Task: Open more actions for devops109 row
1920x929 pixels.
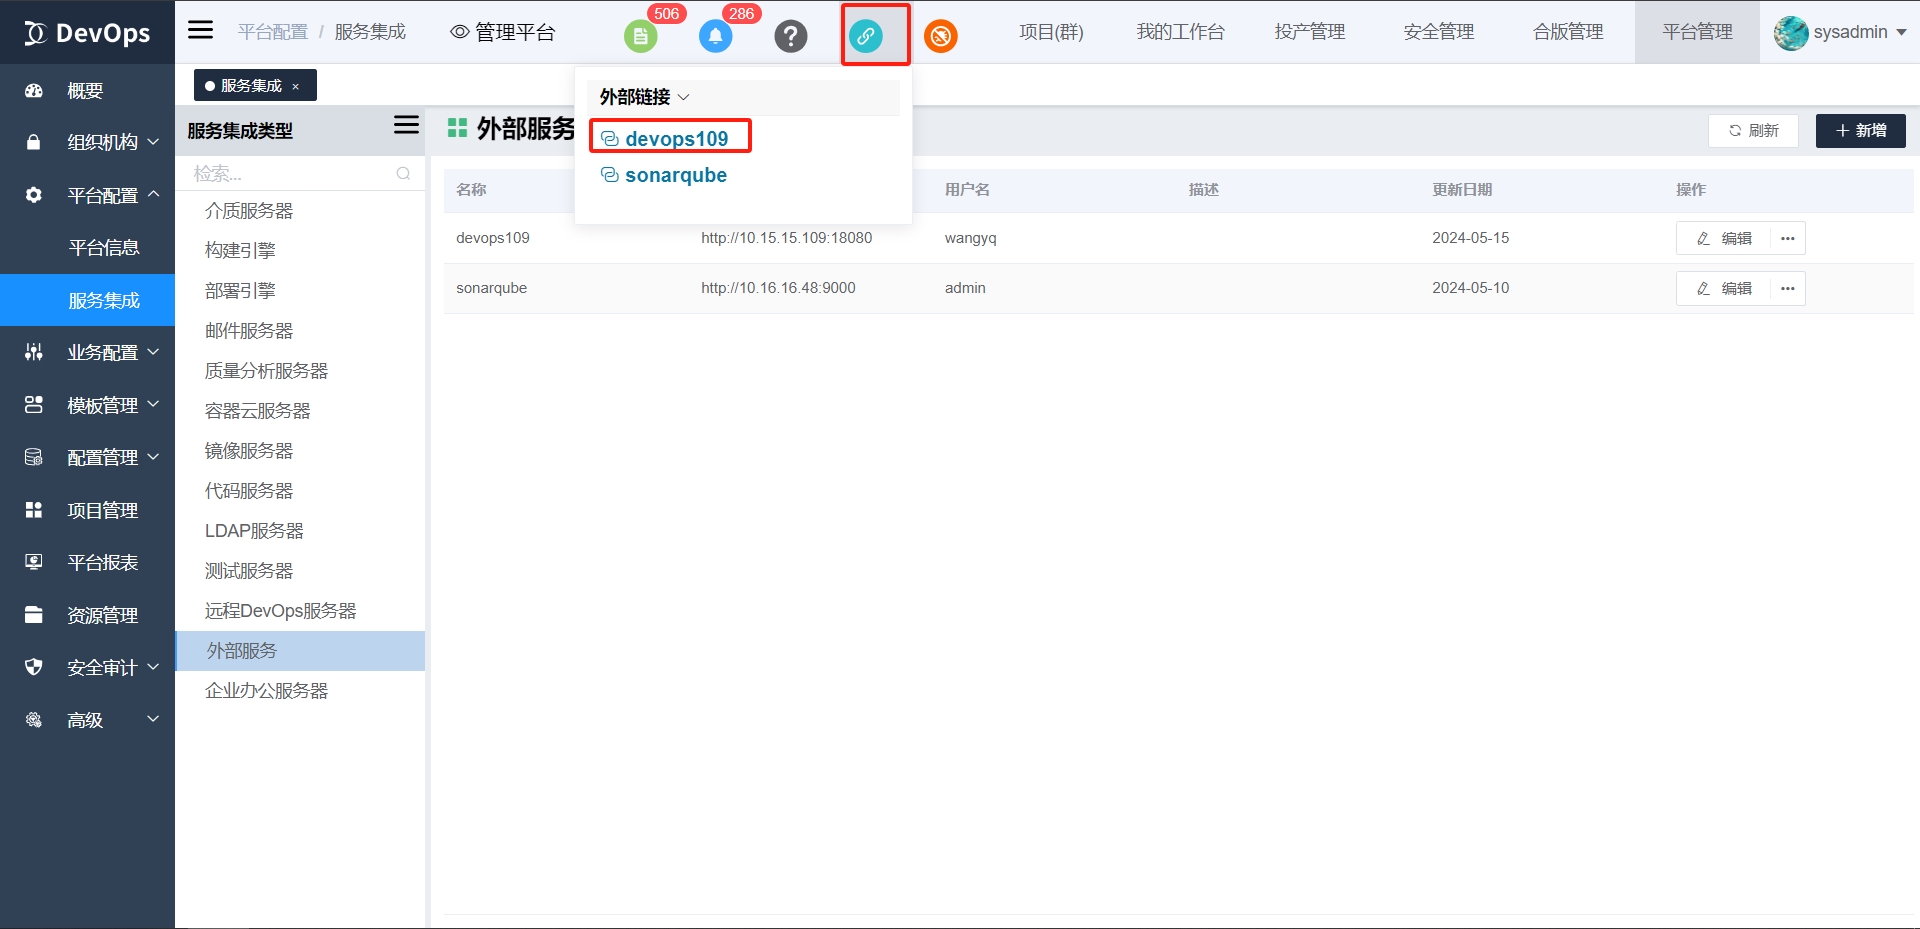Action: (1788, 239)
